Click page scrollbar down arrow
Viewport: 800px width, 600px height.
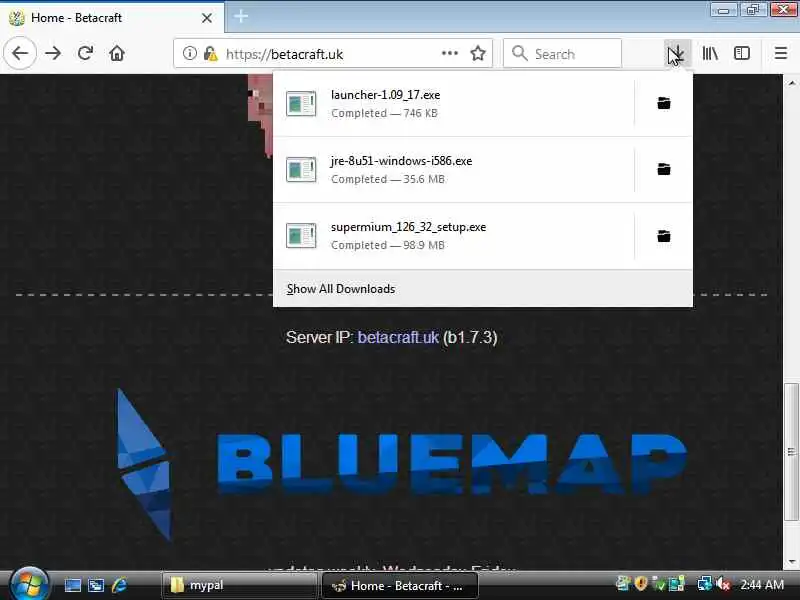click(791, 562)
